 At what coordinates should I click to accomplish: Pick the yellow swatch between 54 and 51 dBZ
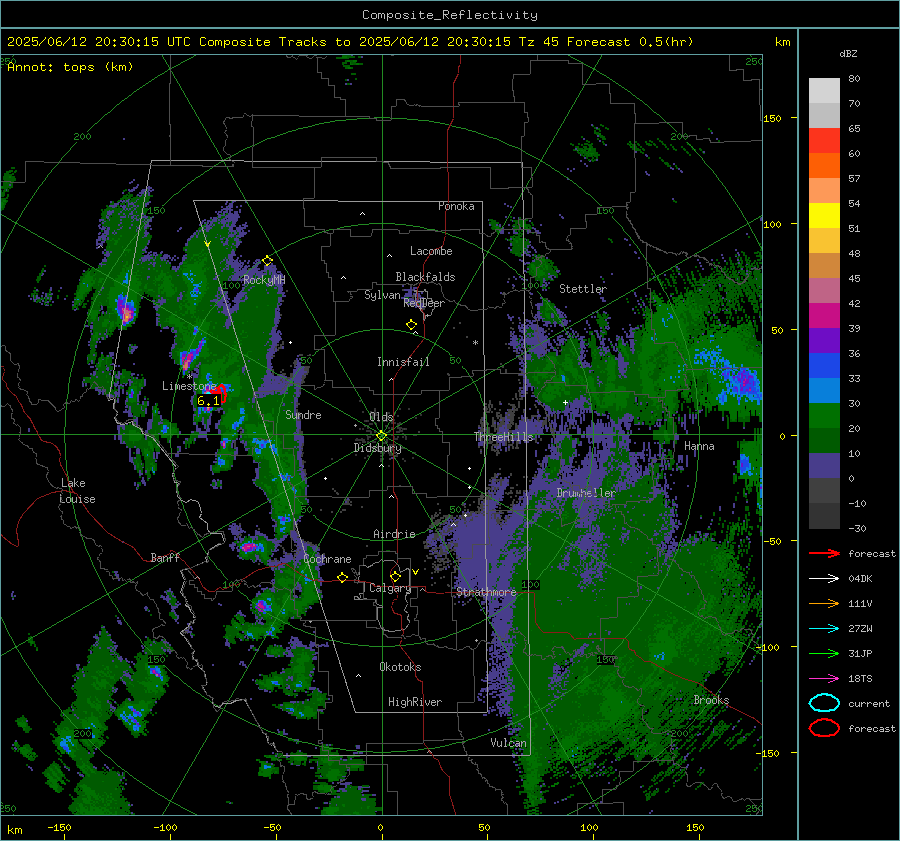coord(824,215)
